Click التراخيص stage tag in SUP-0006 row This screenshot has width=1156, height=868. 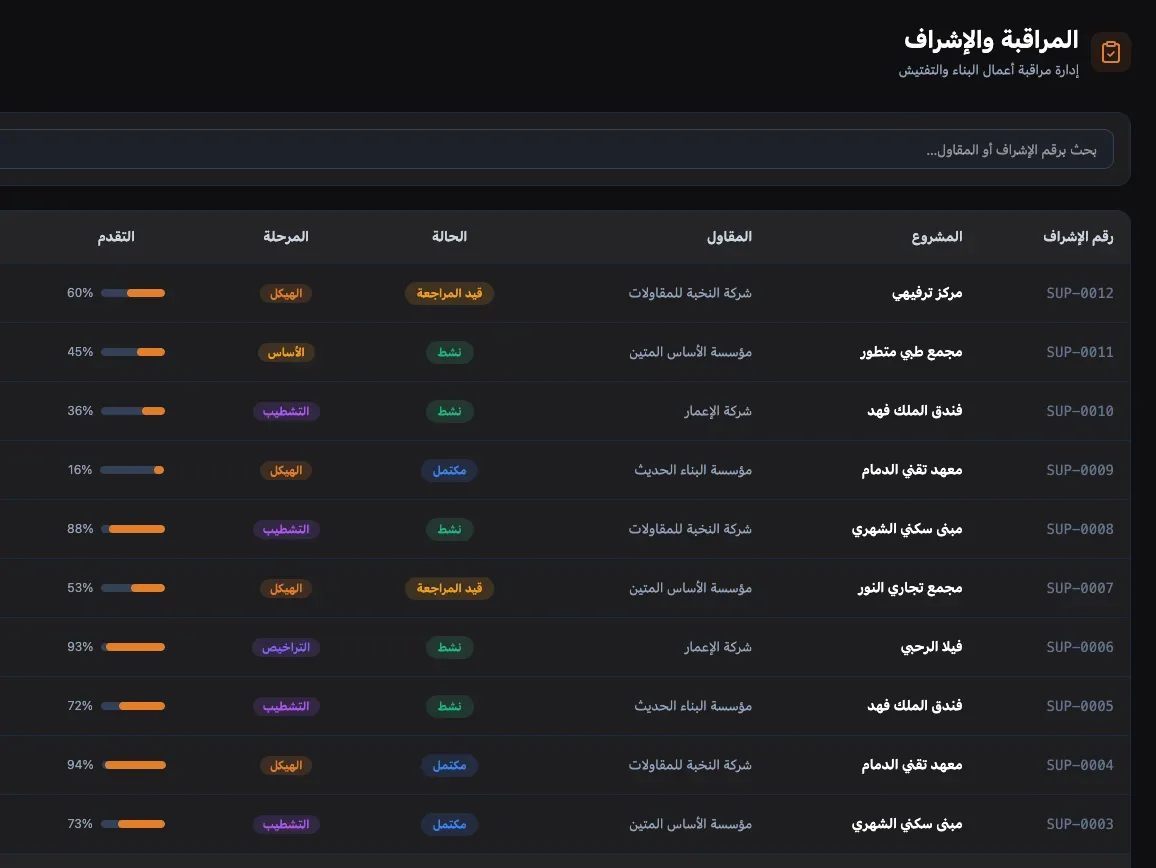285,647
